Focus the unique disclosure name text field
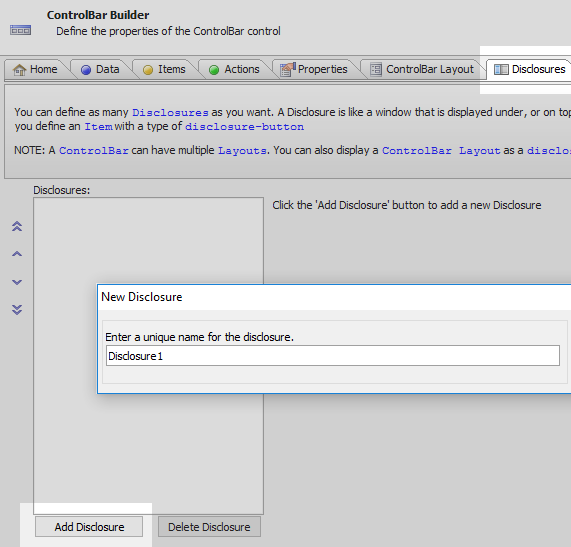 click(x=333, y=355)
